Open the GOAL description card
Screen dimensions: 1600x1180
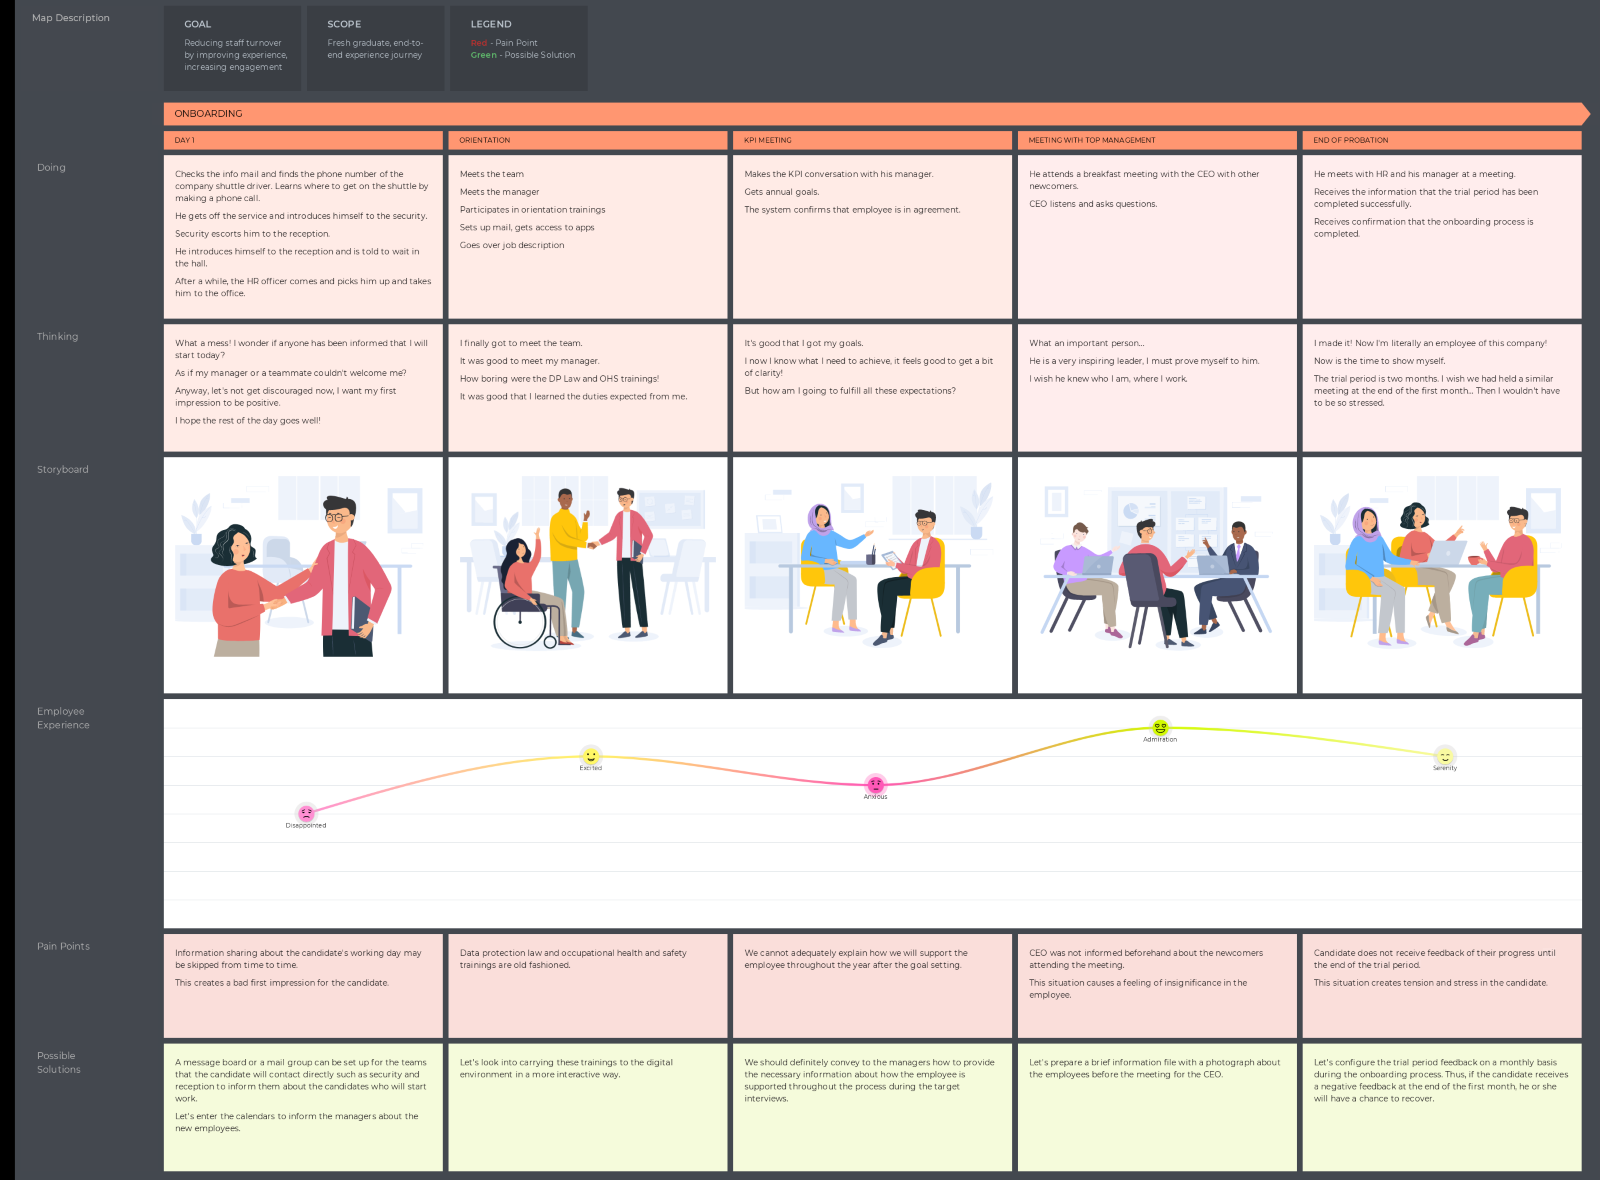point(233,48)
